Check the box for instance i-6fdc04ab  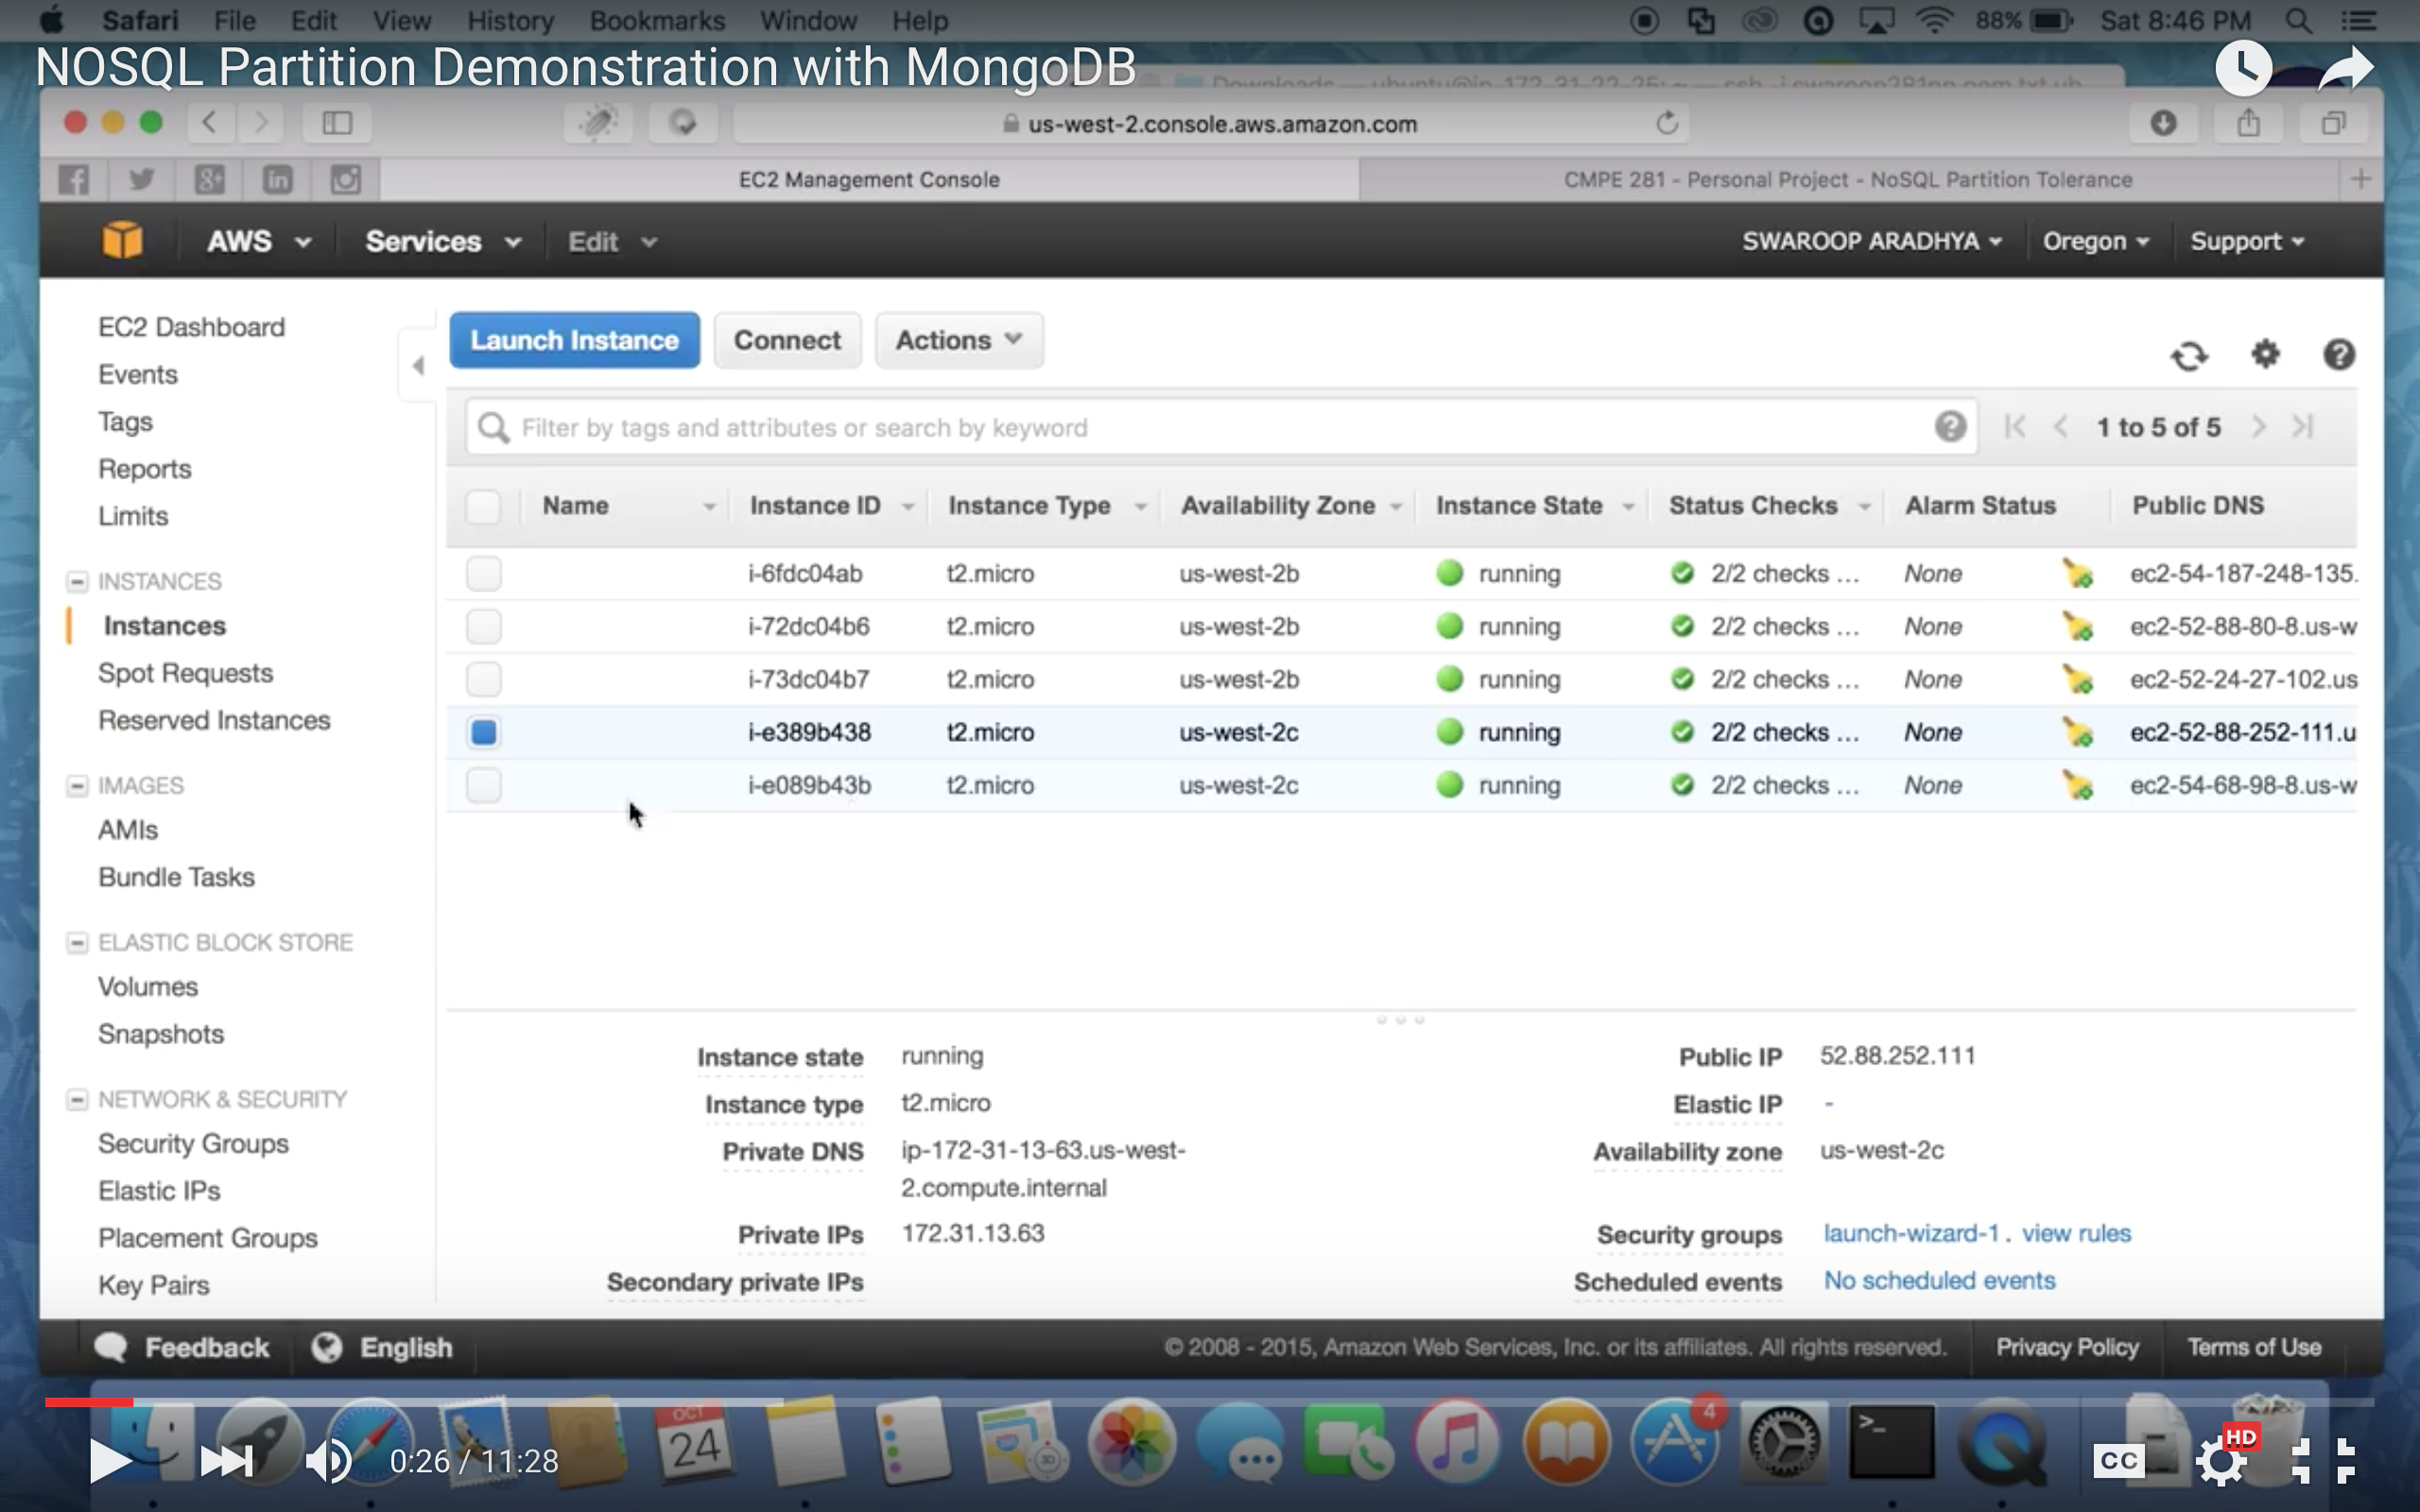483,574
